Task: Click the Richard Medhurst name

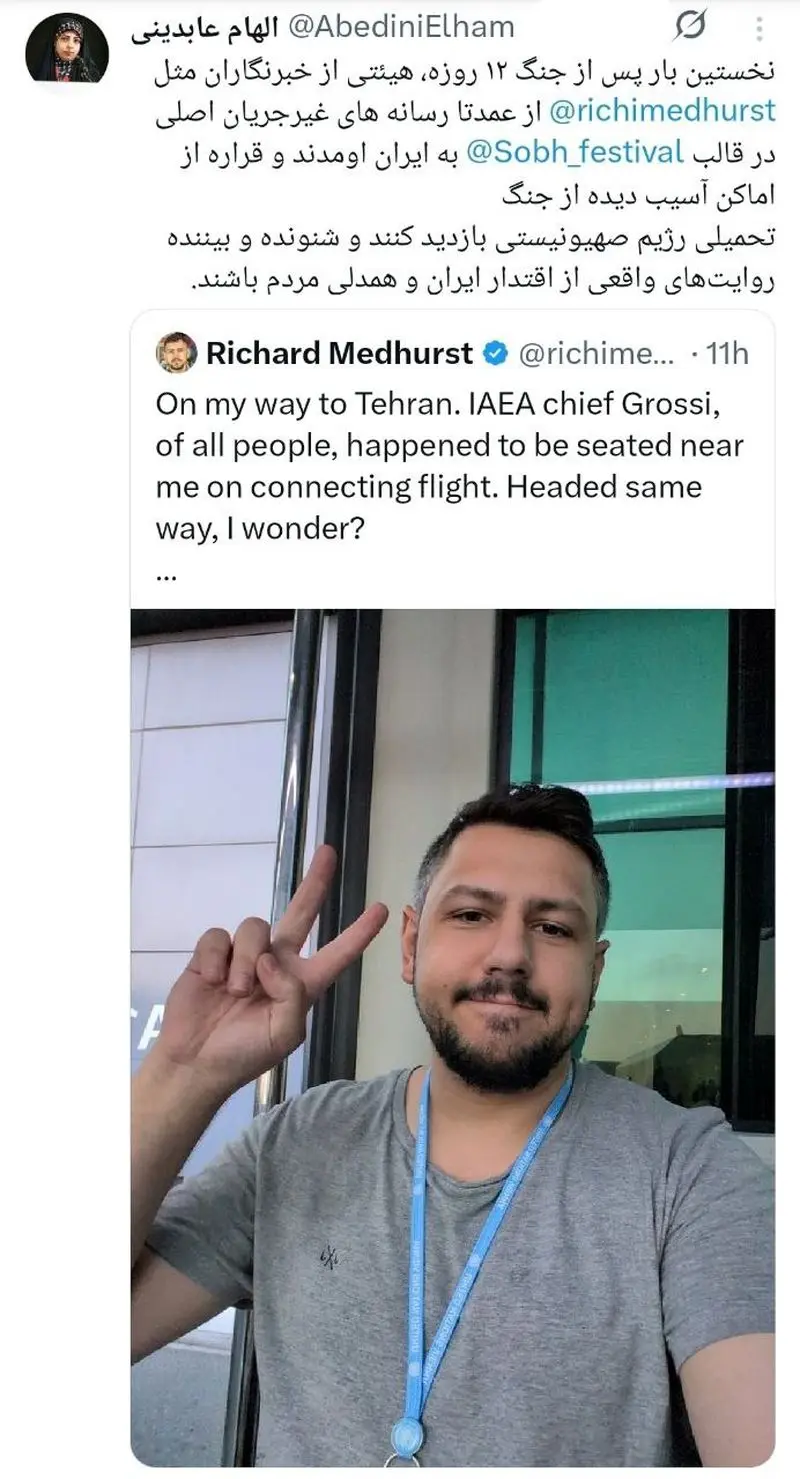Action: pos(339,353)
